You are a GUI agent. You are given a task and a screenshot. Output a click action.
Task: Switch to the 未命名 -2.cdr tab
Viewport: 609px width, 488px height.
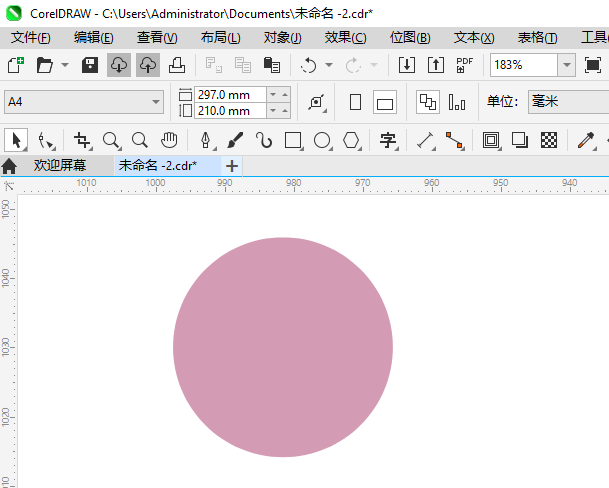coord(158,166)
